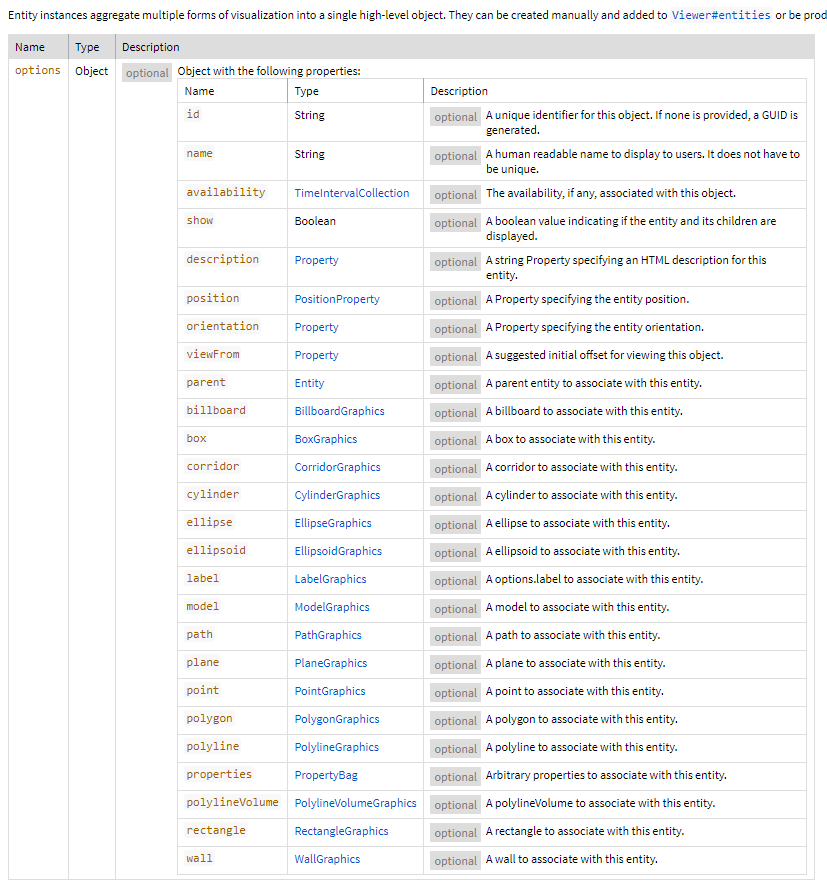The width and height of the screenshot is (827, 887).
Task: Select the 'model' property name
Action: [x=203, y=606]
